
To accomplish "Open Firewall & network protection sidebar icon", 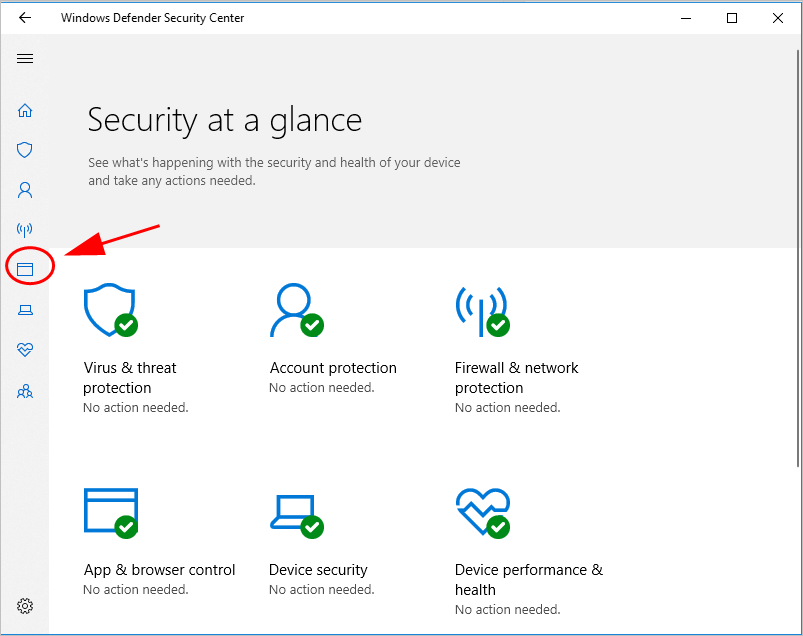I will pyautogui.click(x=25, y=229).
